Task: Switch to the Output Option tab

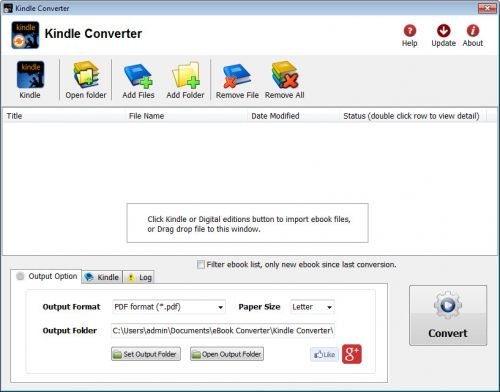Action: pyautogui.click(x=46, y=276)
